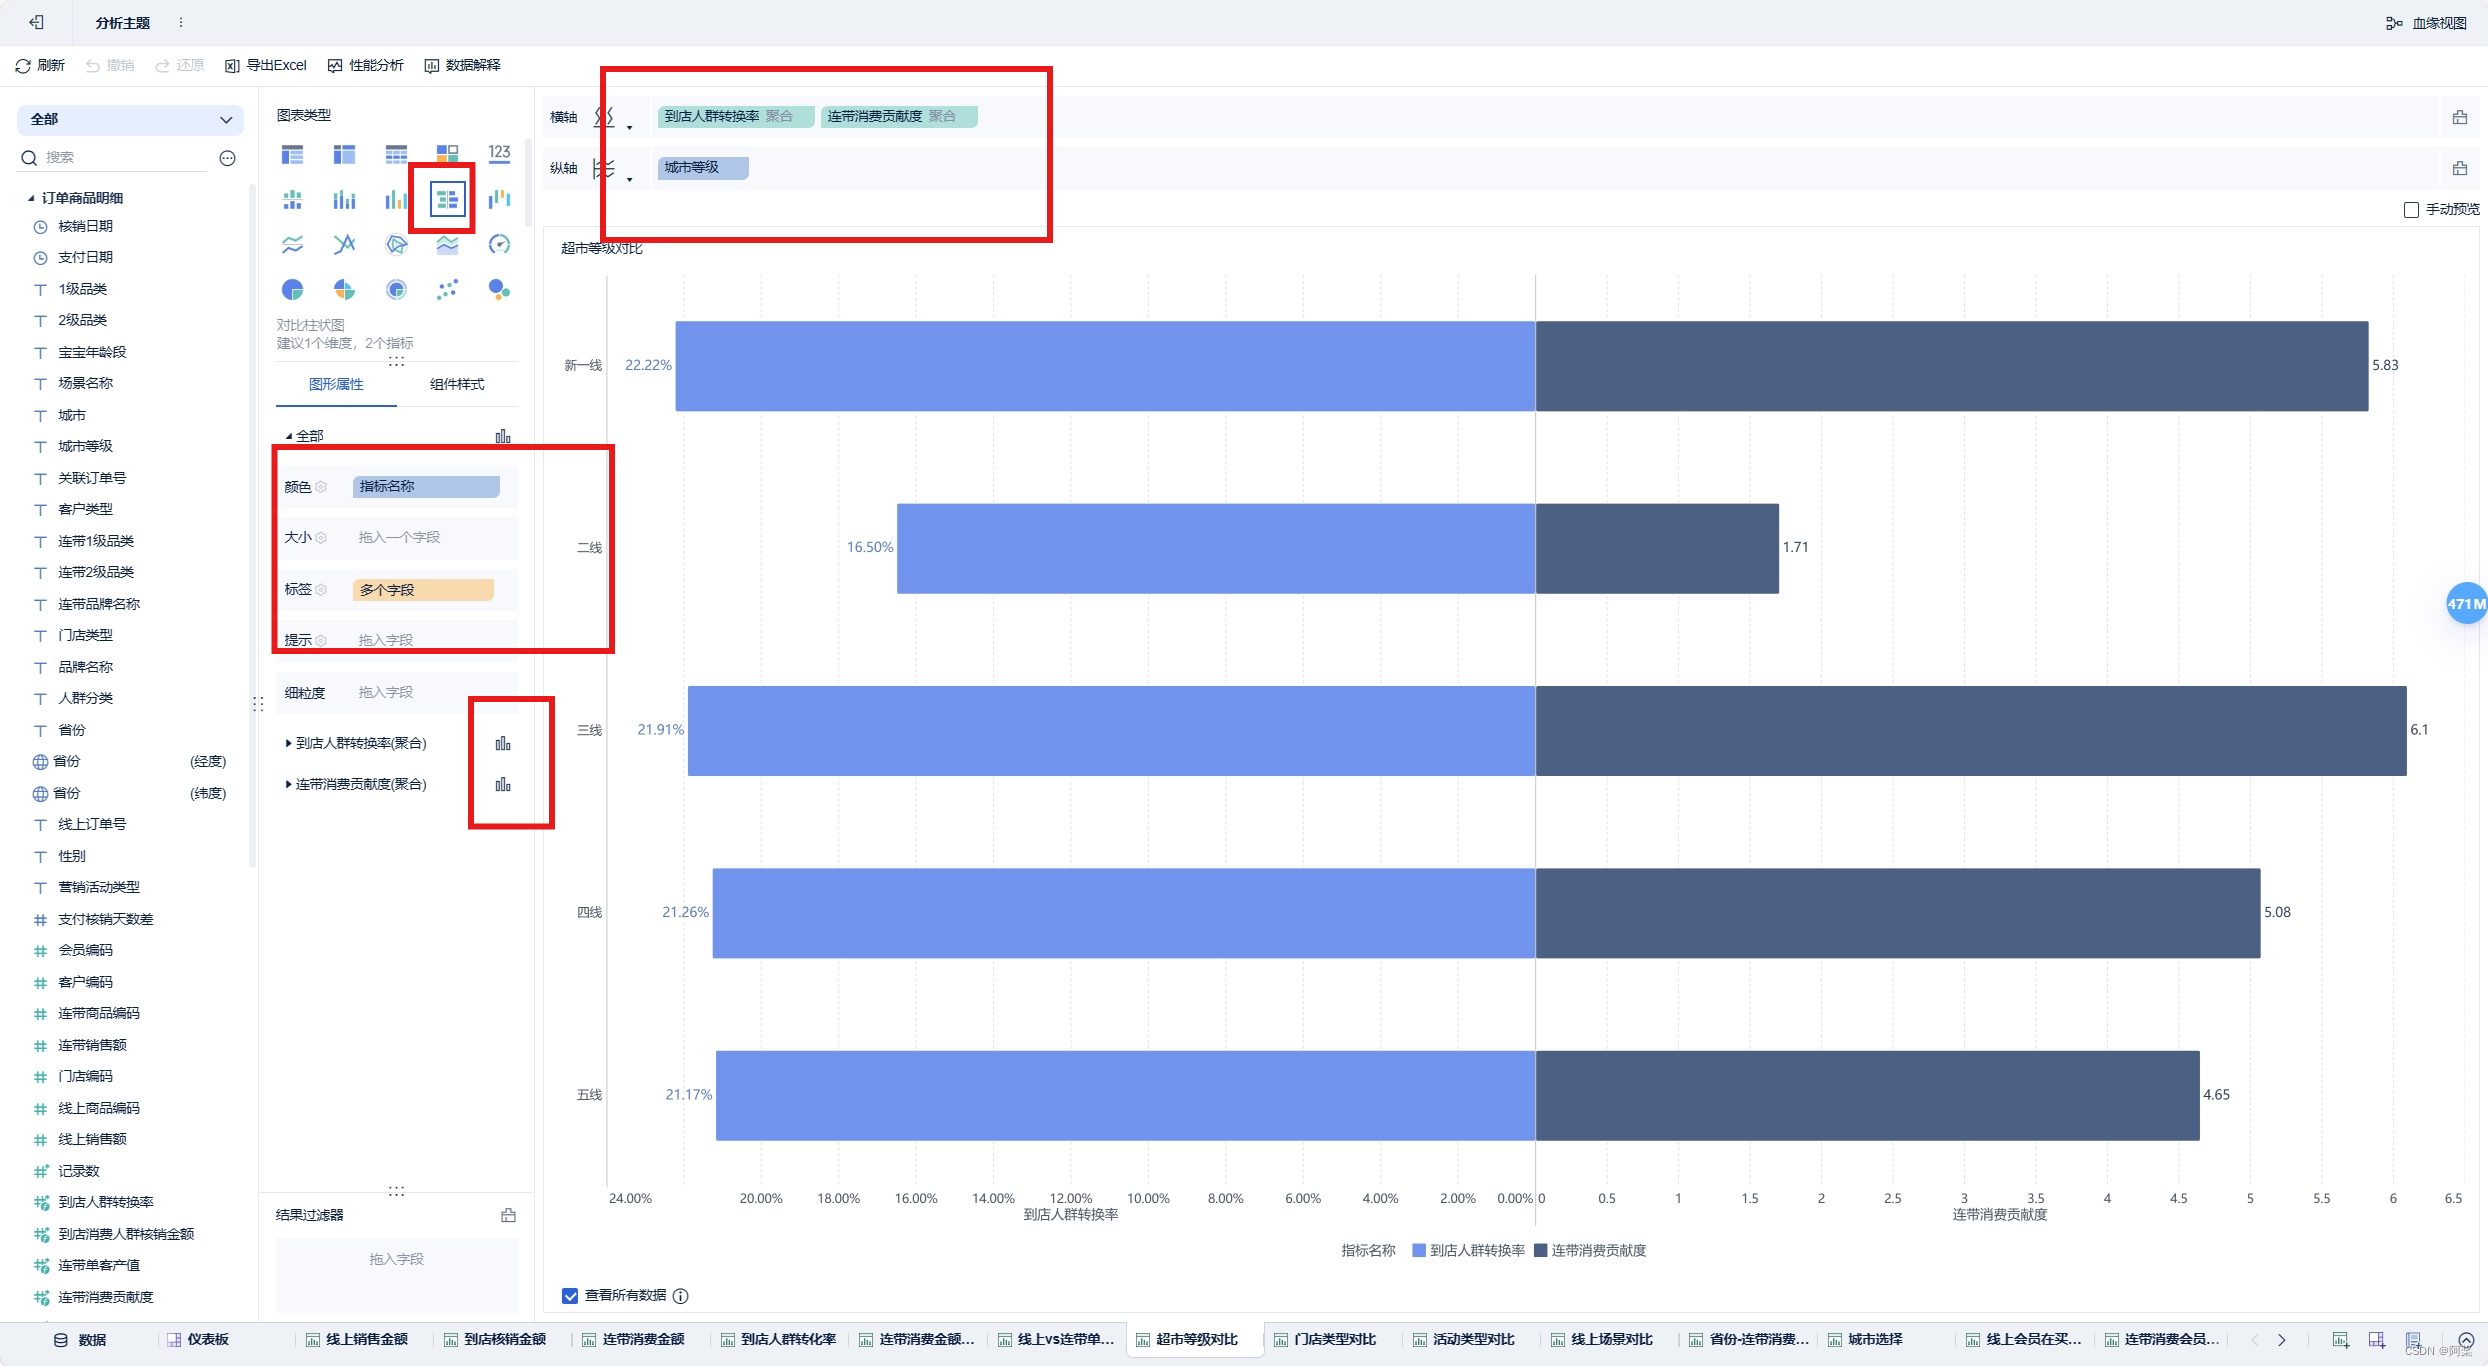Open the more options menu beside 分析主题
Image resolution: width=2488 pixels, height=1366 pixels.
(x=181, y=22)
